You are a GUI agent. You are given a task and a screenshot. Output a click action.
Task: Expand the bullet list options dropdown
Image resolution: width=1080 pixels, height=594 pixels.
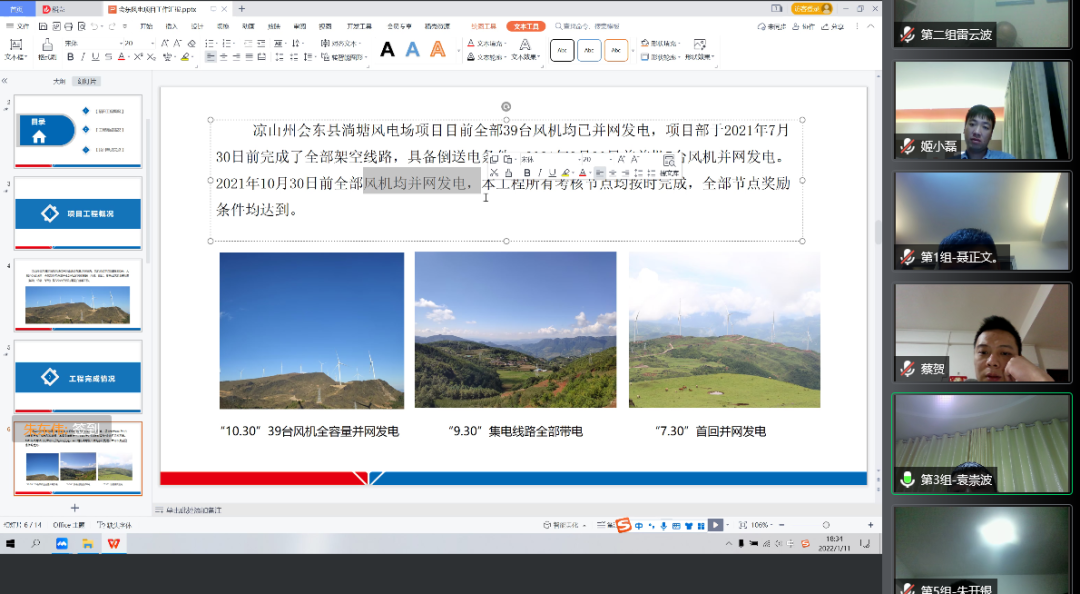(218, 43)
